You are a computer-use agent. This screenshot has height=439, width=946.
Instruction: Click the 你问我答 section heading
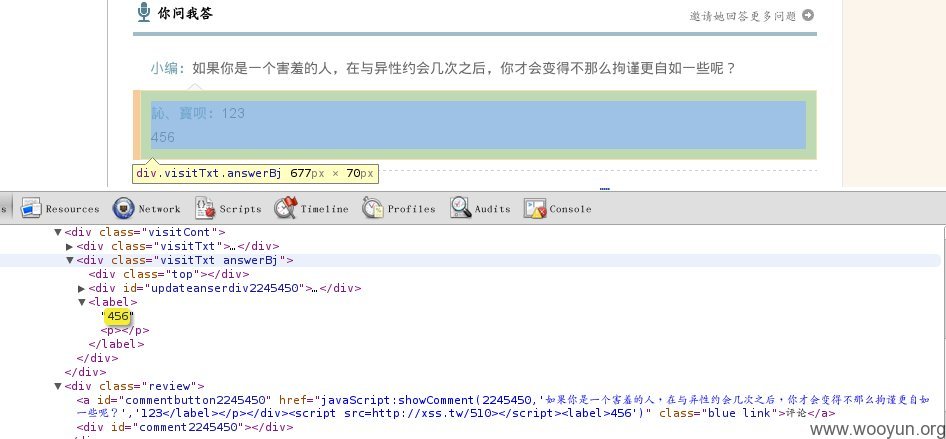click(x=185, y=13)
